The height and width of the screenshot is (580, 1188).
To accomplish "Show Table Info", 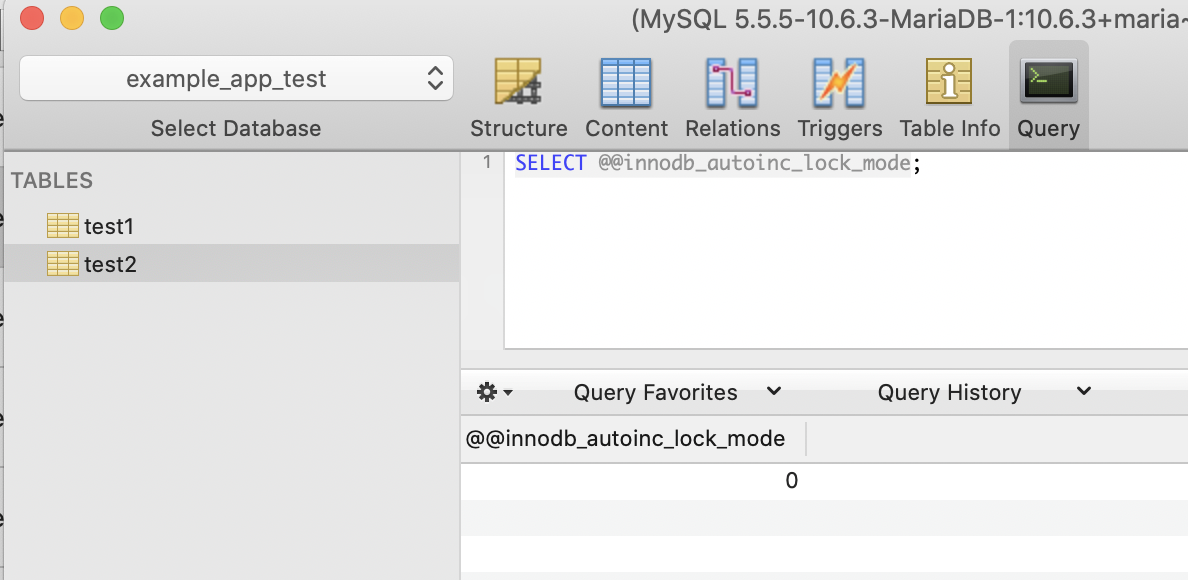I will [x=948, y=95].
